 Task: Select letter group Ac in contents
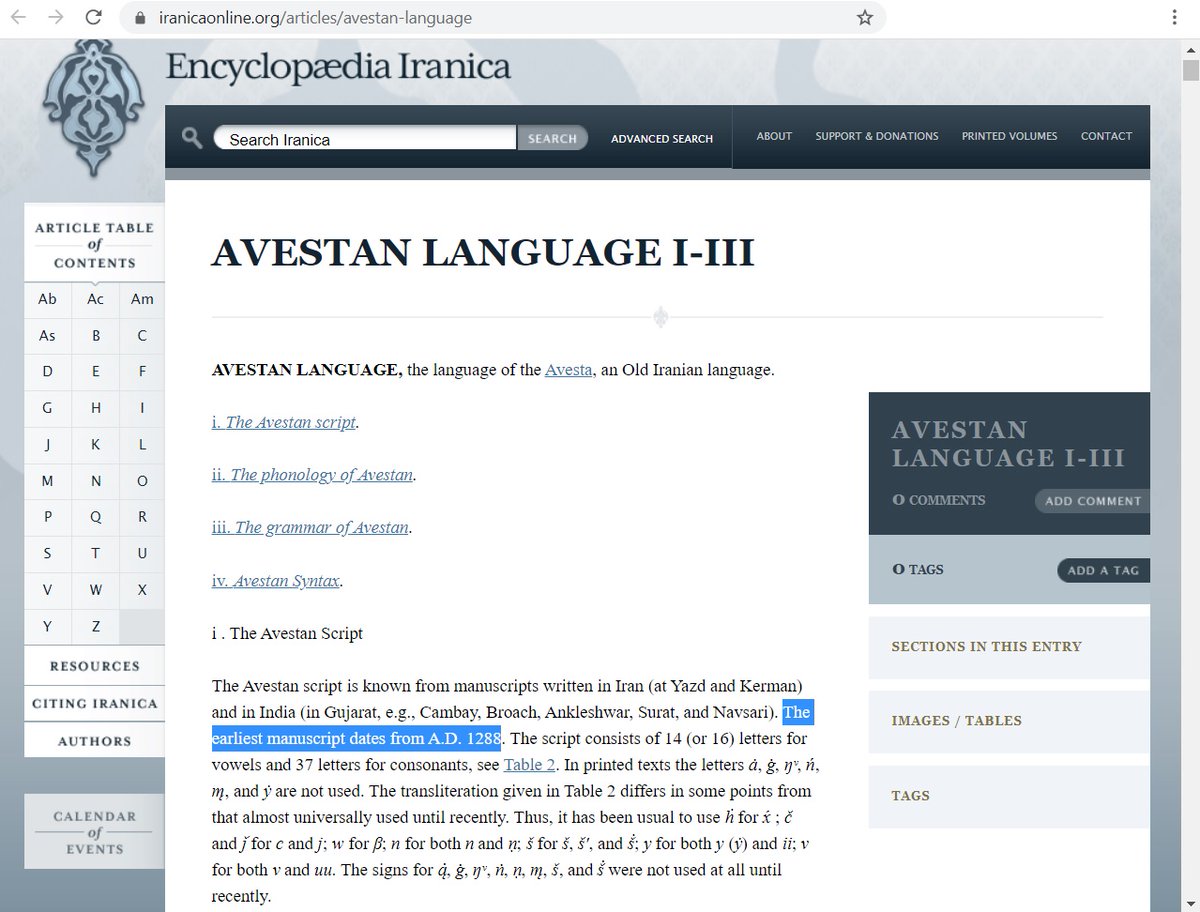(96, 299)
